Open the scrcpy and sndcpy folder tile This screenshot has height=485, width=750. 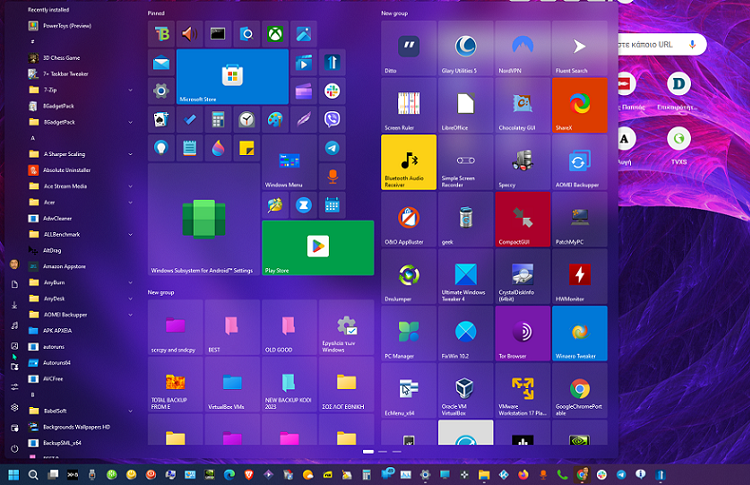[176, 327]
